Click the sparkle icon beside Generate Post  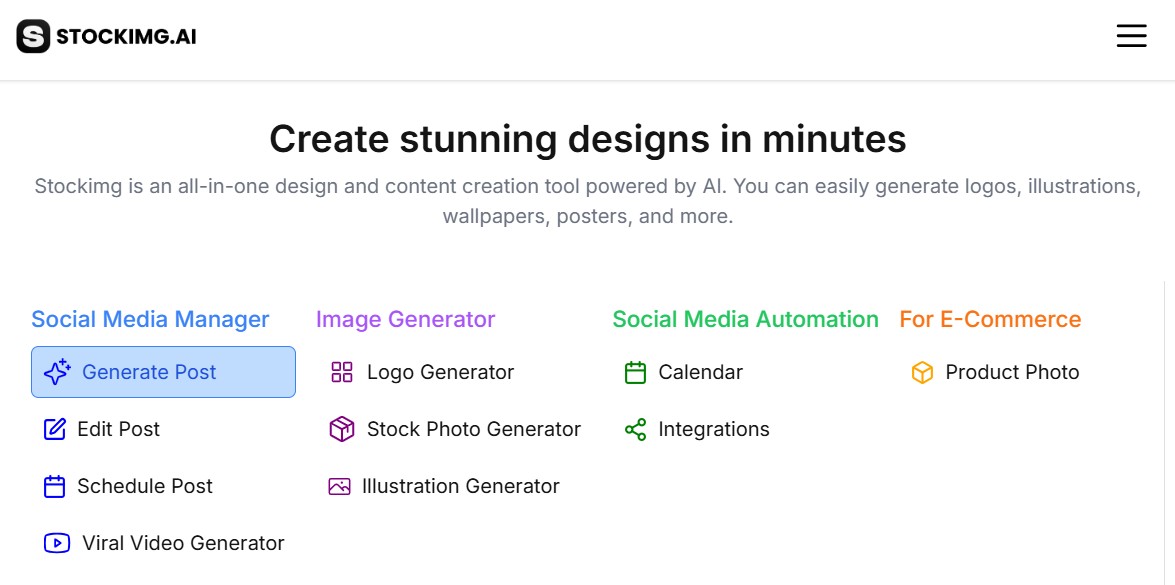pos(57,372)
